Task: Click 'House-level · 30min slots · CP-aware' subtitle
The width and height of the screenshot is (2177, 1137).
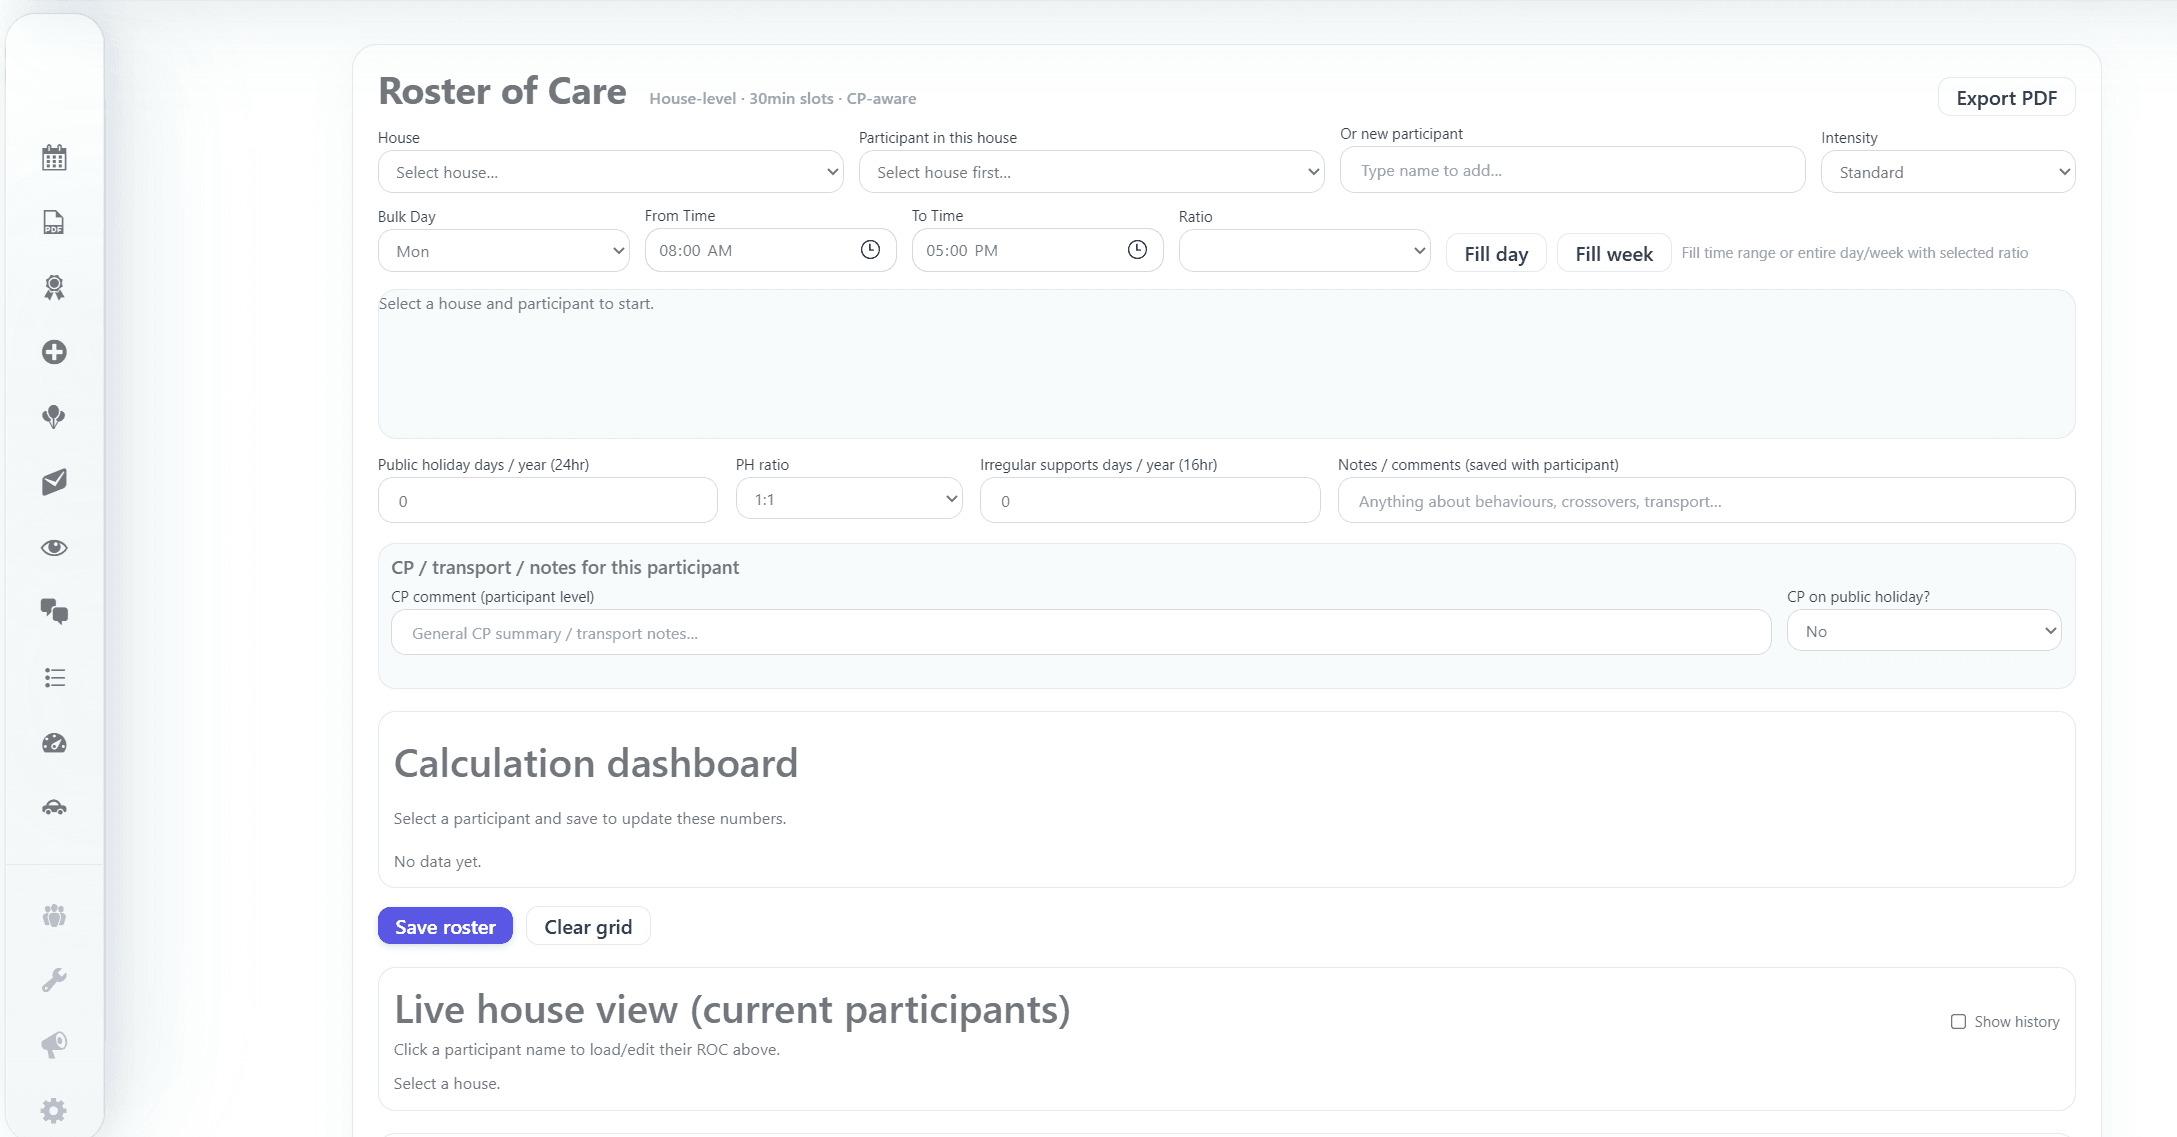Action: pos(783,98)
